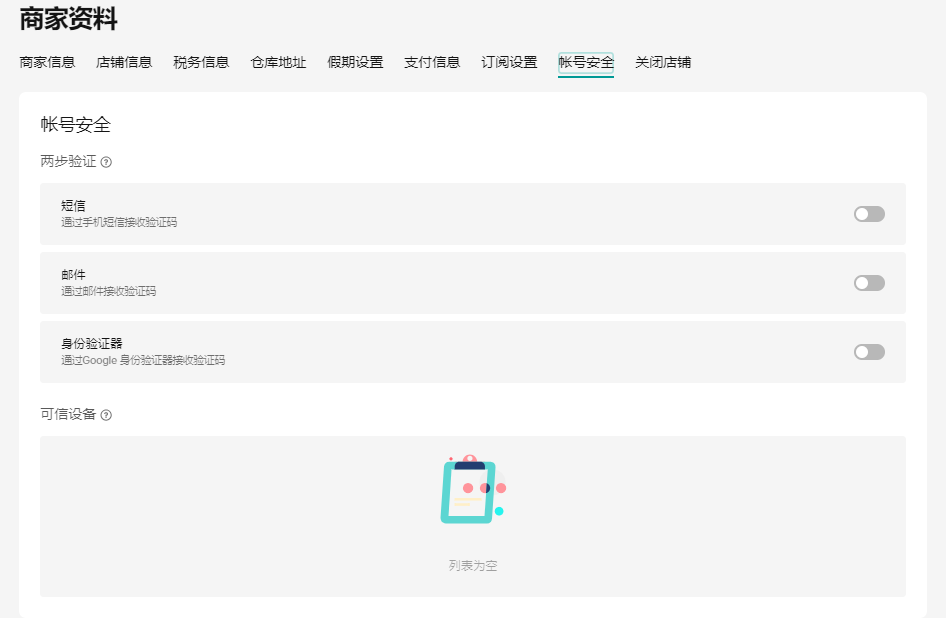Go to the 关闭店铺 tab
The width and height of the screenshot is (946, 618).
click(663, 62)
